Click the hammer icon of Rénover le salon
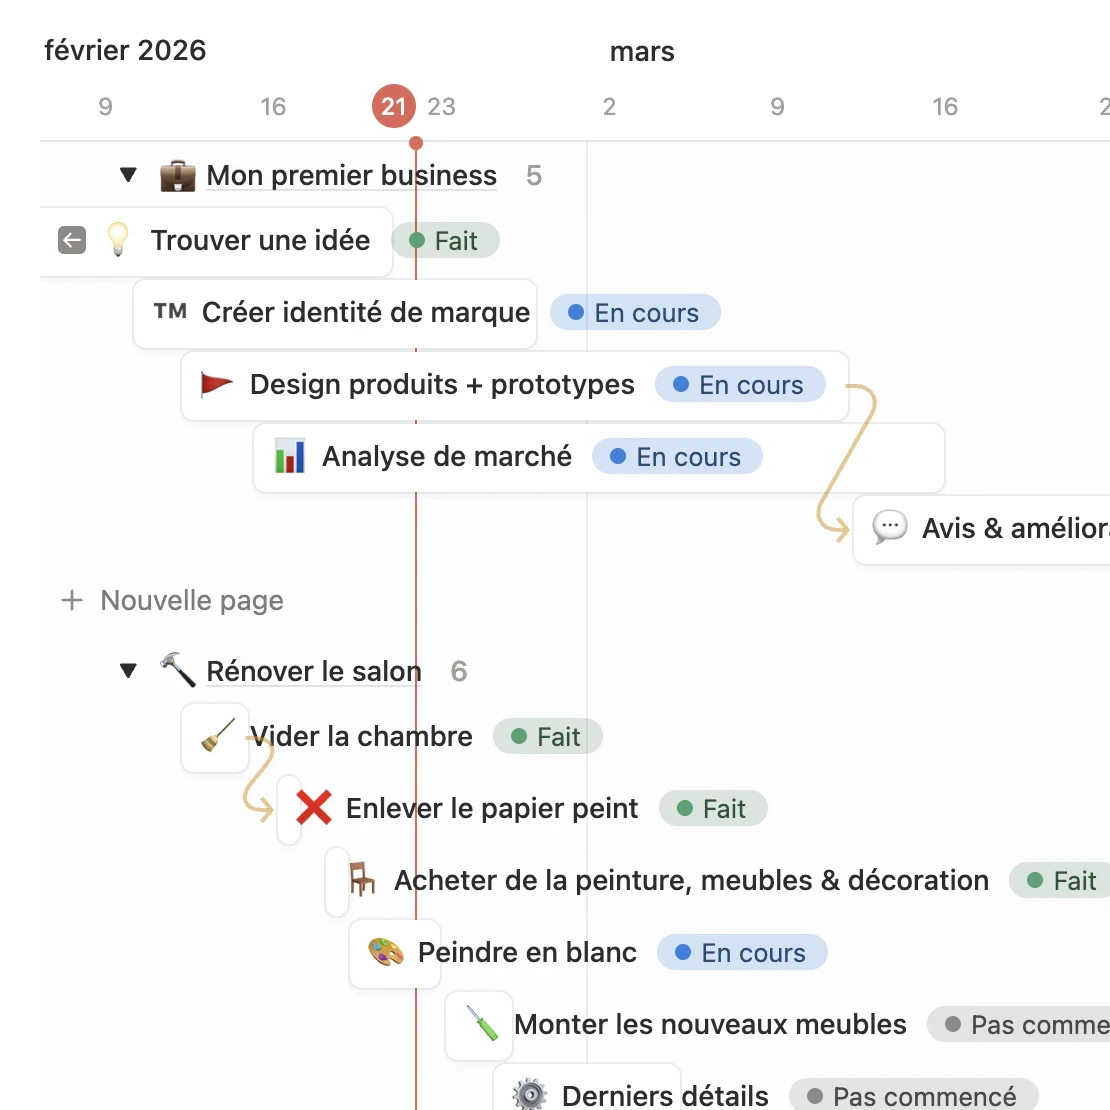1110x1110 pixels. click(178, 670)
